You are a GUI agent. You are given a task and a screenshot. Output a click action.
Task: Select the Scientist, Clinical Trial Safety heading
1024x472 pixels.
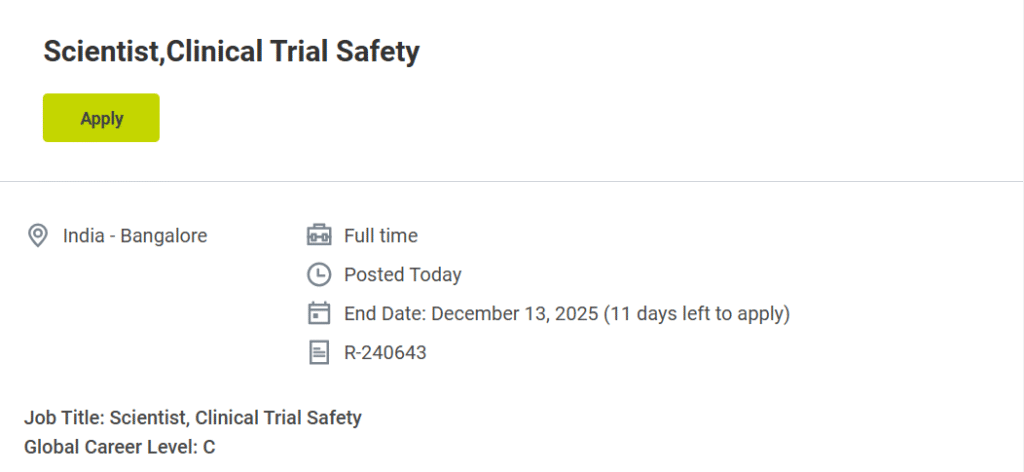point(231,52)
